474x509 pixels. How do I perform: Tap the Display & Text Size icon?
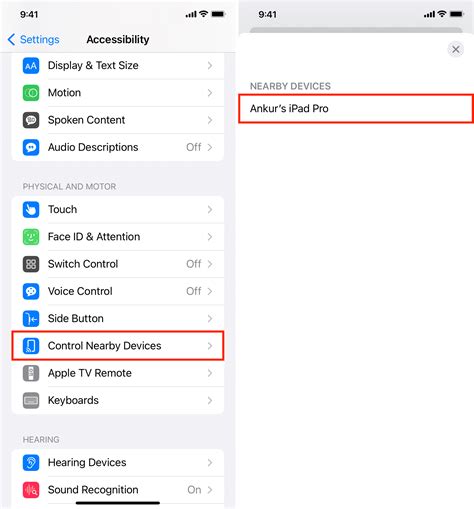tap(31, 66)
